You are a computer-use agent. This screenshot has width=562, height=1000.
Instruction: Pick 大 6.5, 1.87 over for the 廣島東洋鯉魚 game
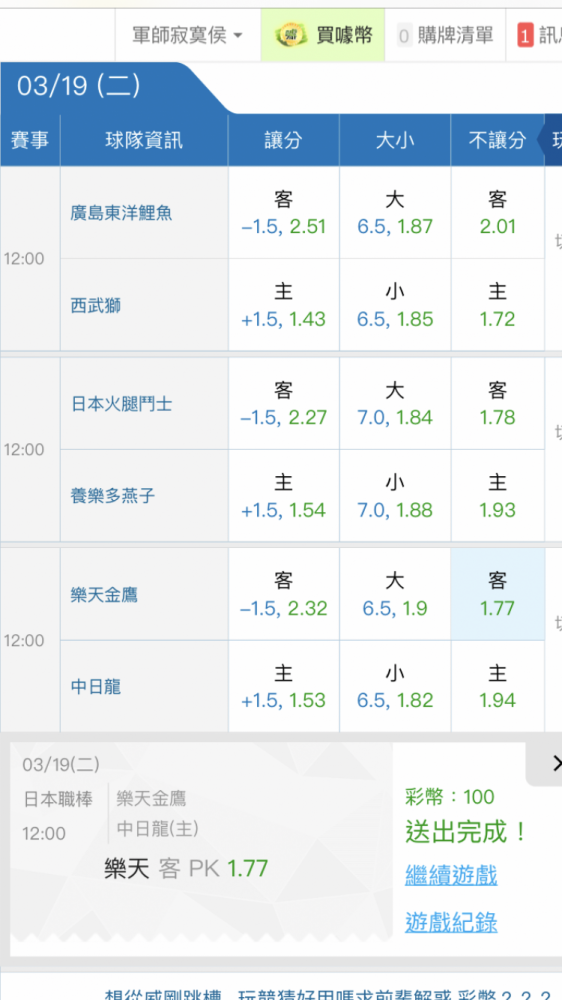[x=395, y=212]
